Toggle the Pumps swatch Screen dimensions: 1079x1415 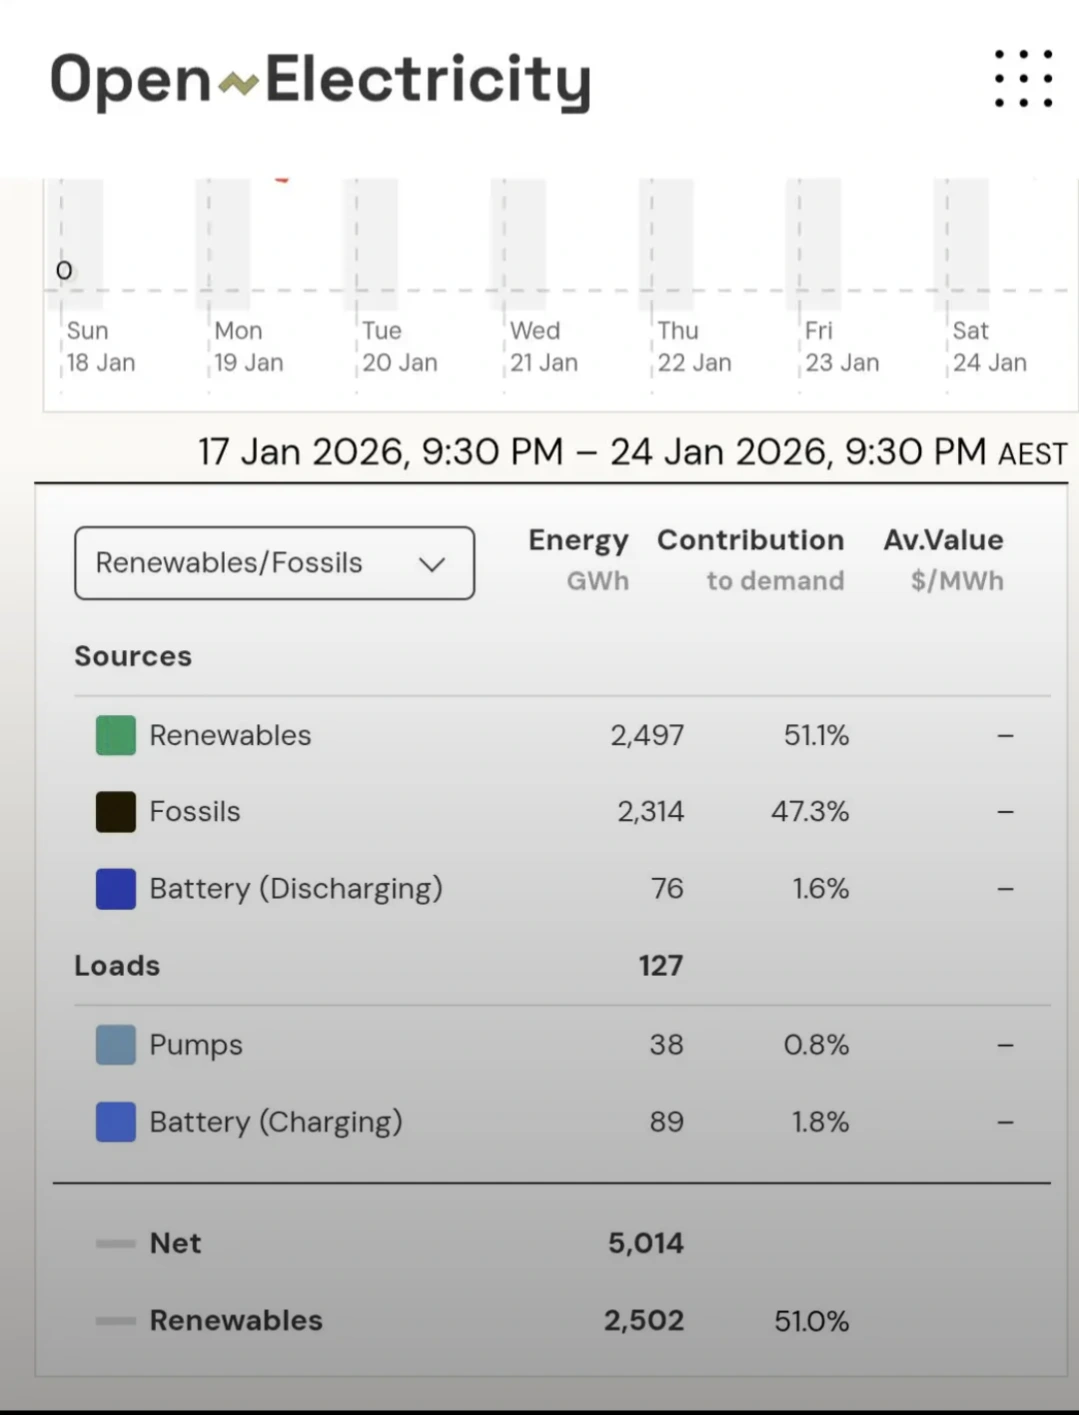(x=116, y=1045)
